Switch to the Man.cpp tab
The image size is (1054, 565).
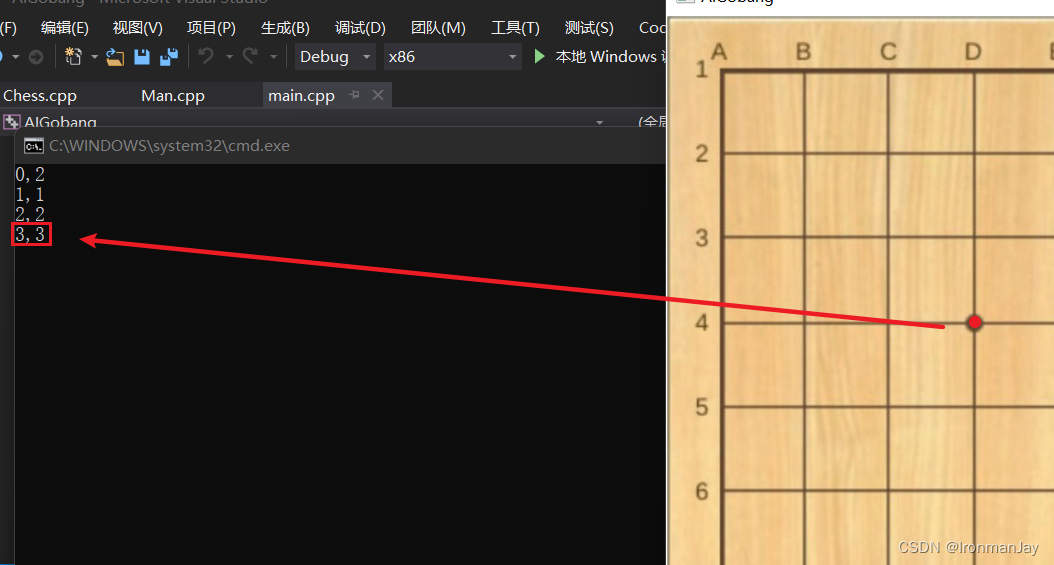[x=173, y=95]
